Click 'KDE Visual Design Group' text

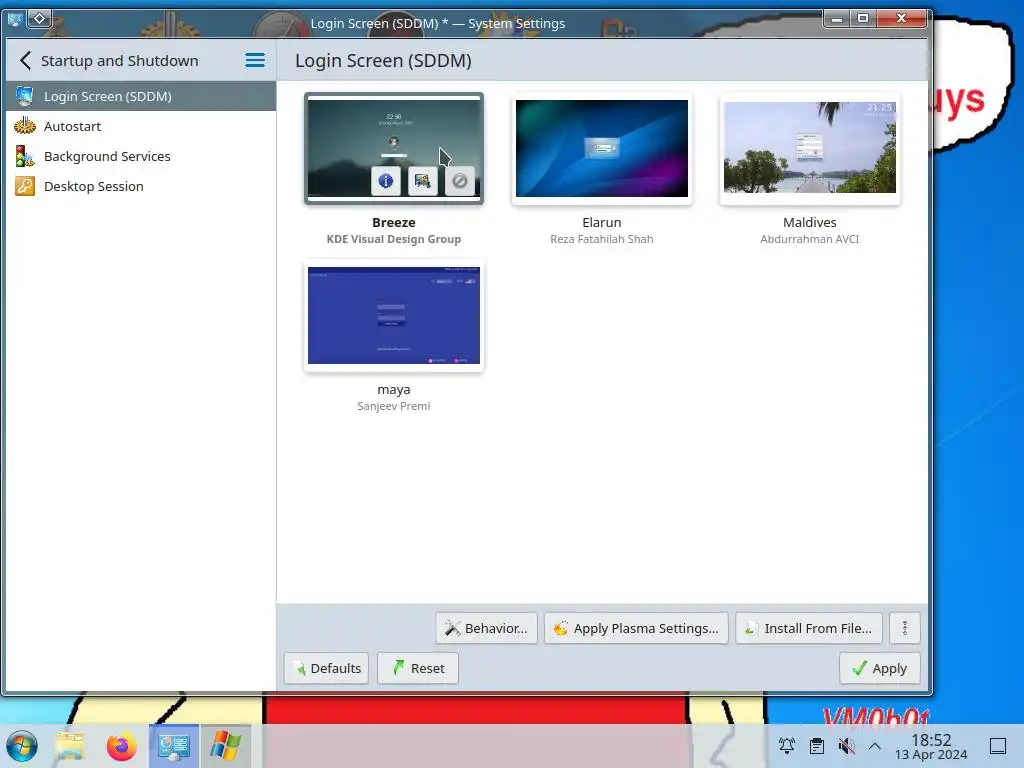(394, 239)
